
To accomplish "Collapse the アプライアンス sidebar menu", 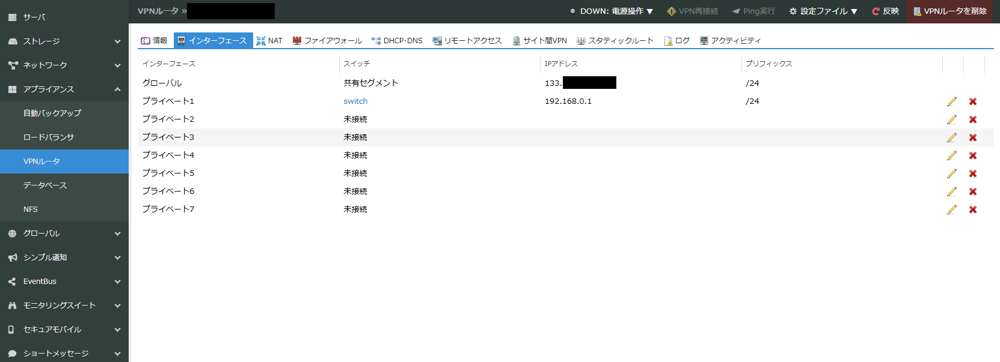I will click(64, 89).
